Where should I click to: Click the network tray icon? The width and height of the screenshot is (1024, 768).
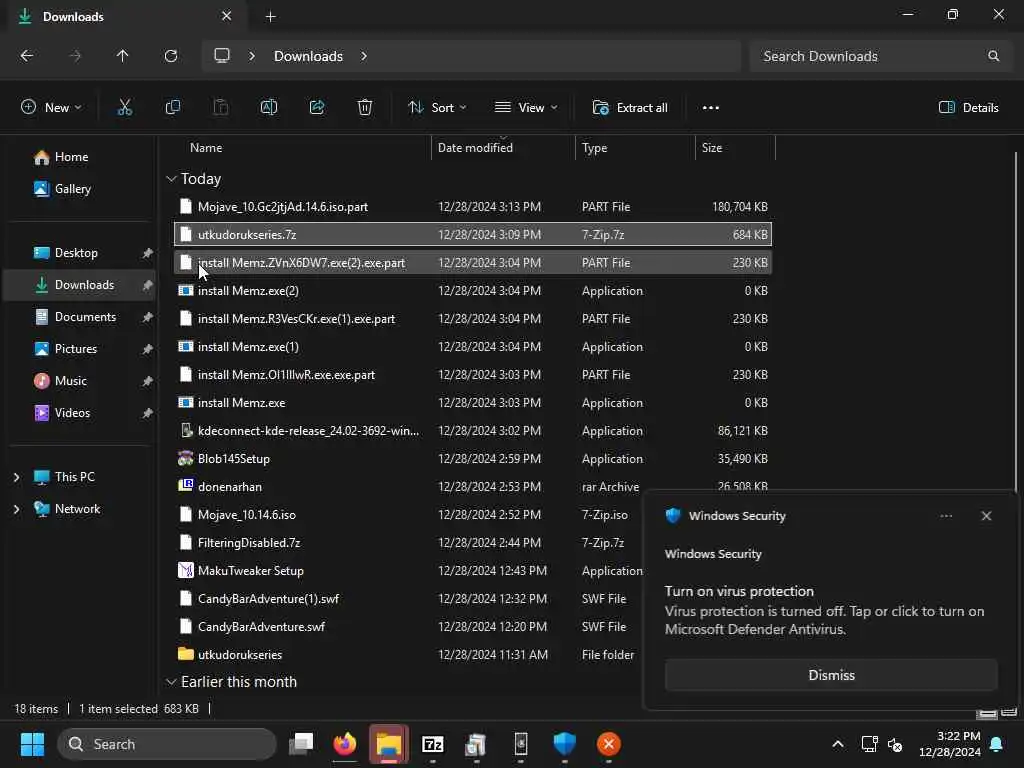(x=869, y=744)
